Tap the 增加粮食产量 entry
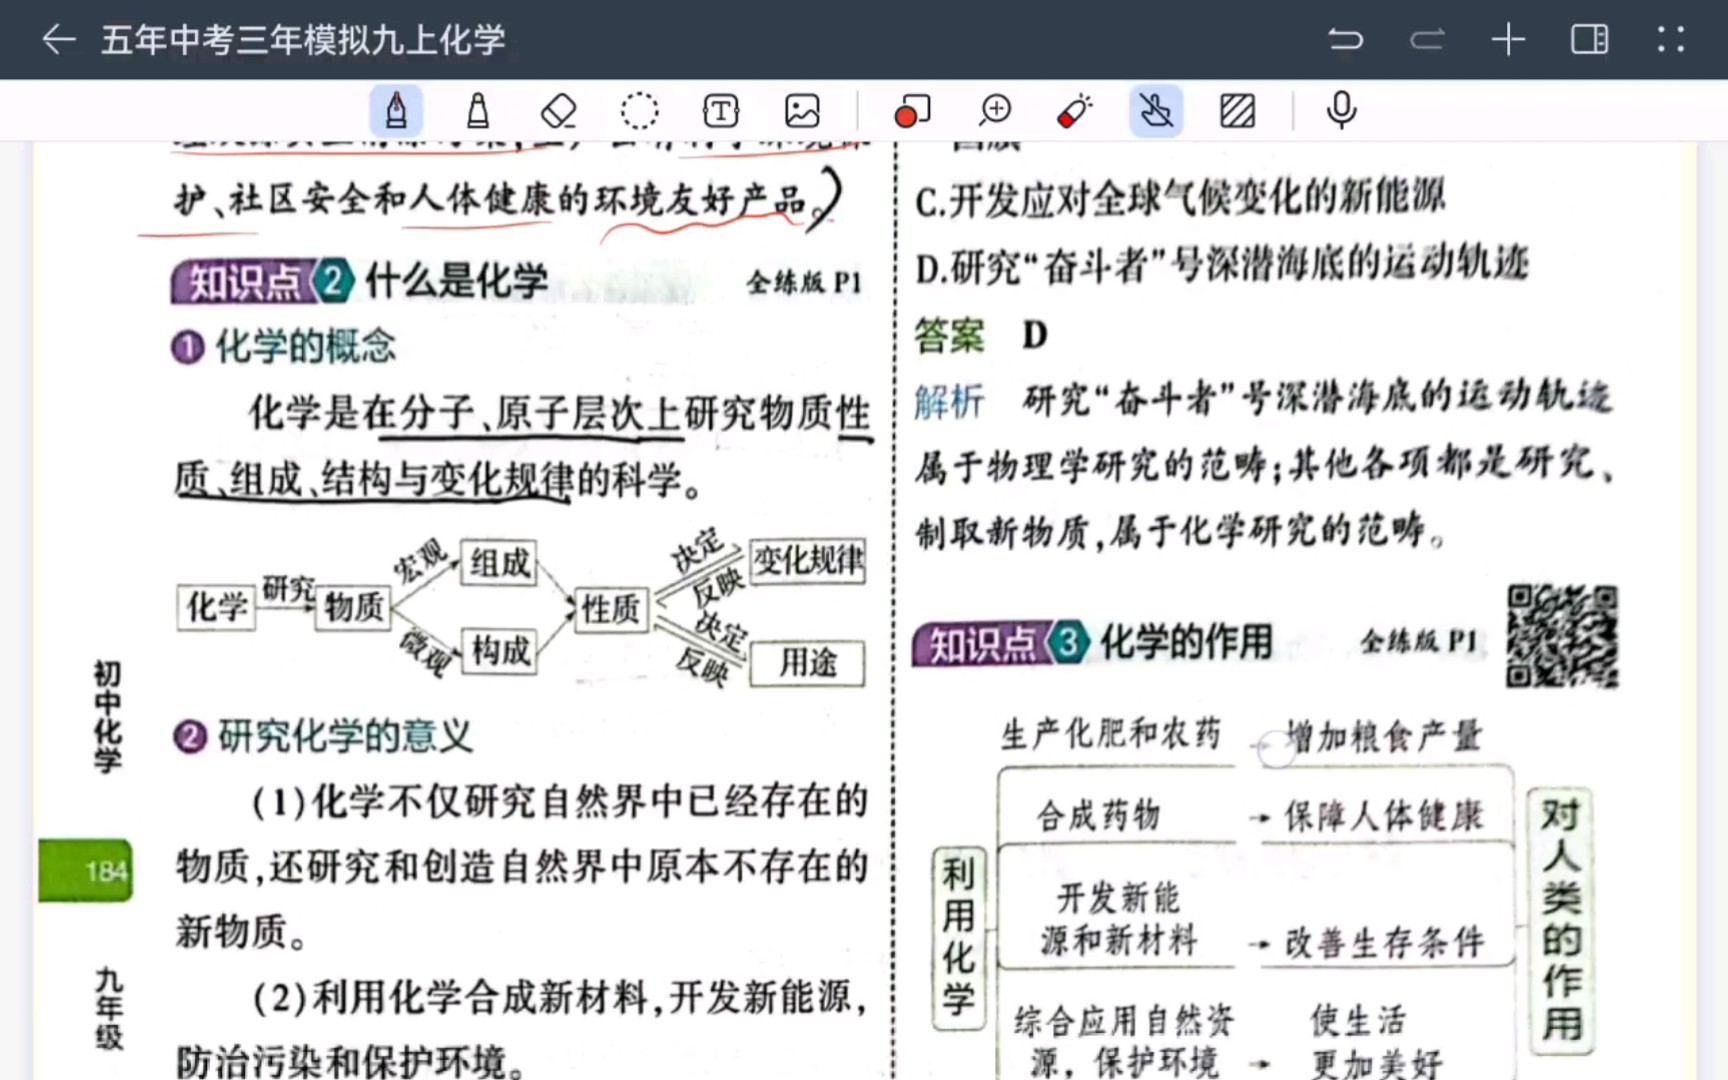 1384,737
